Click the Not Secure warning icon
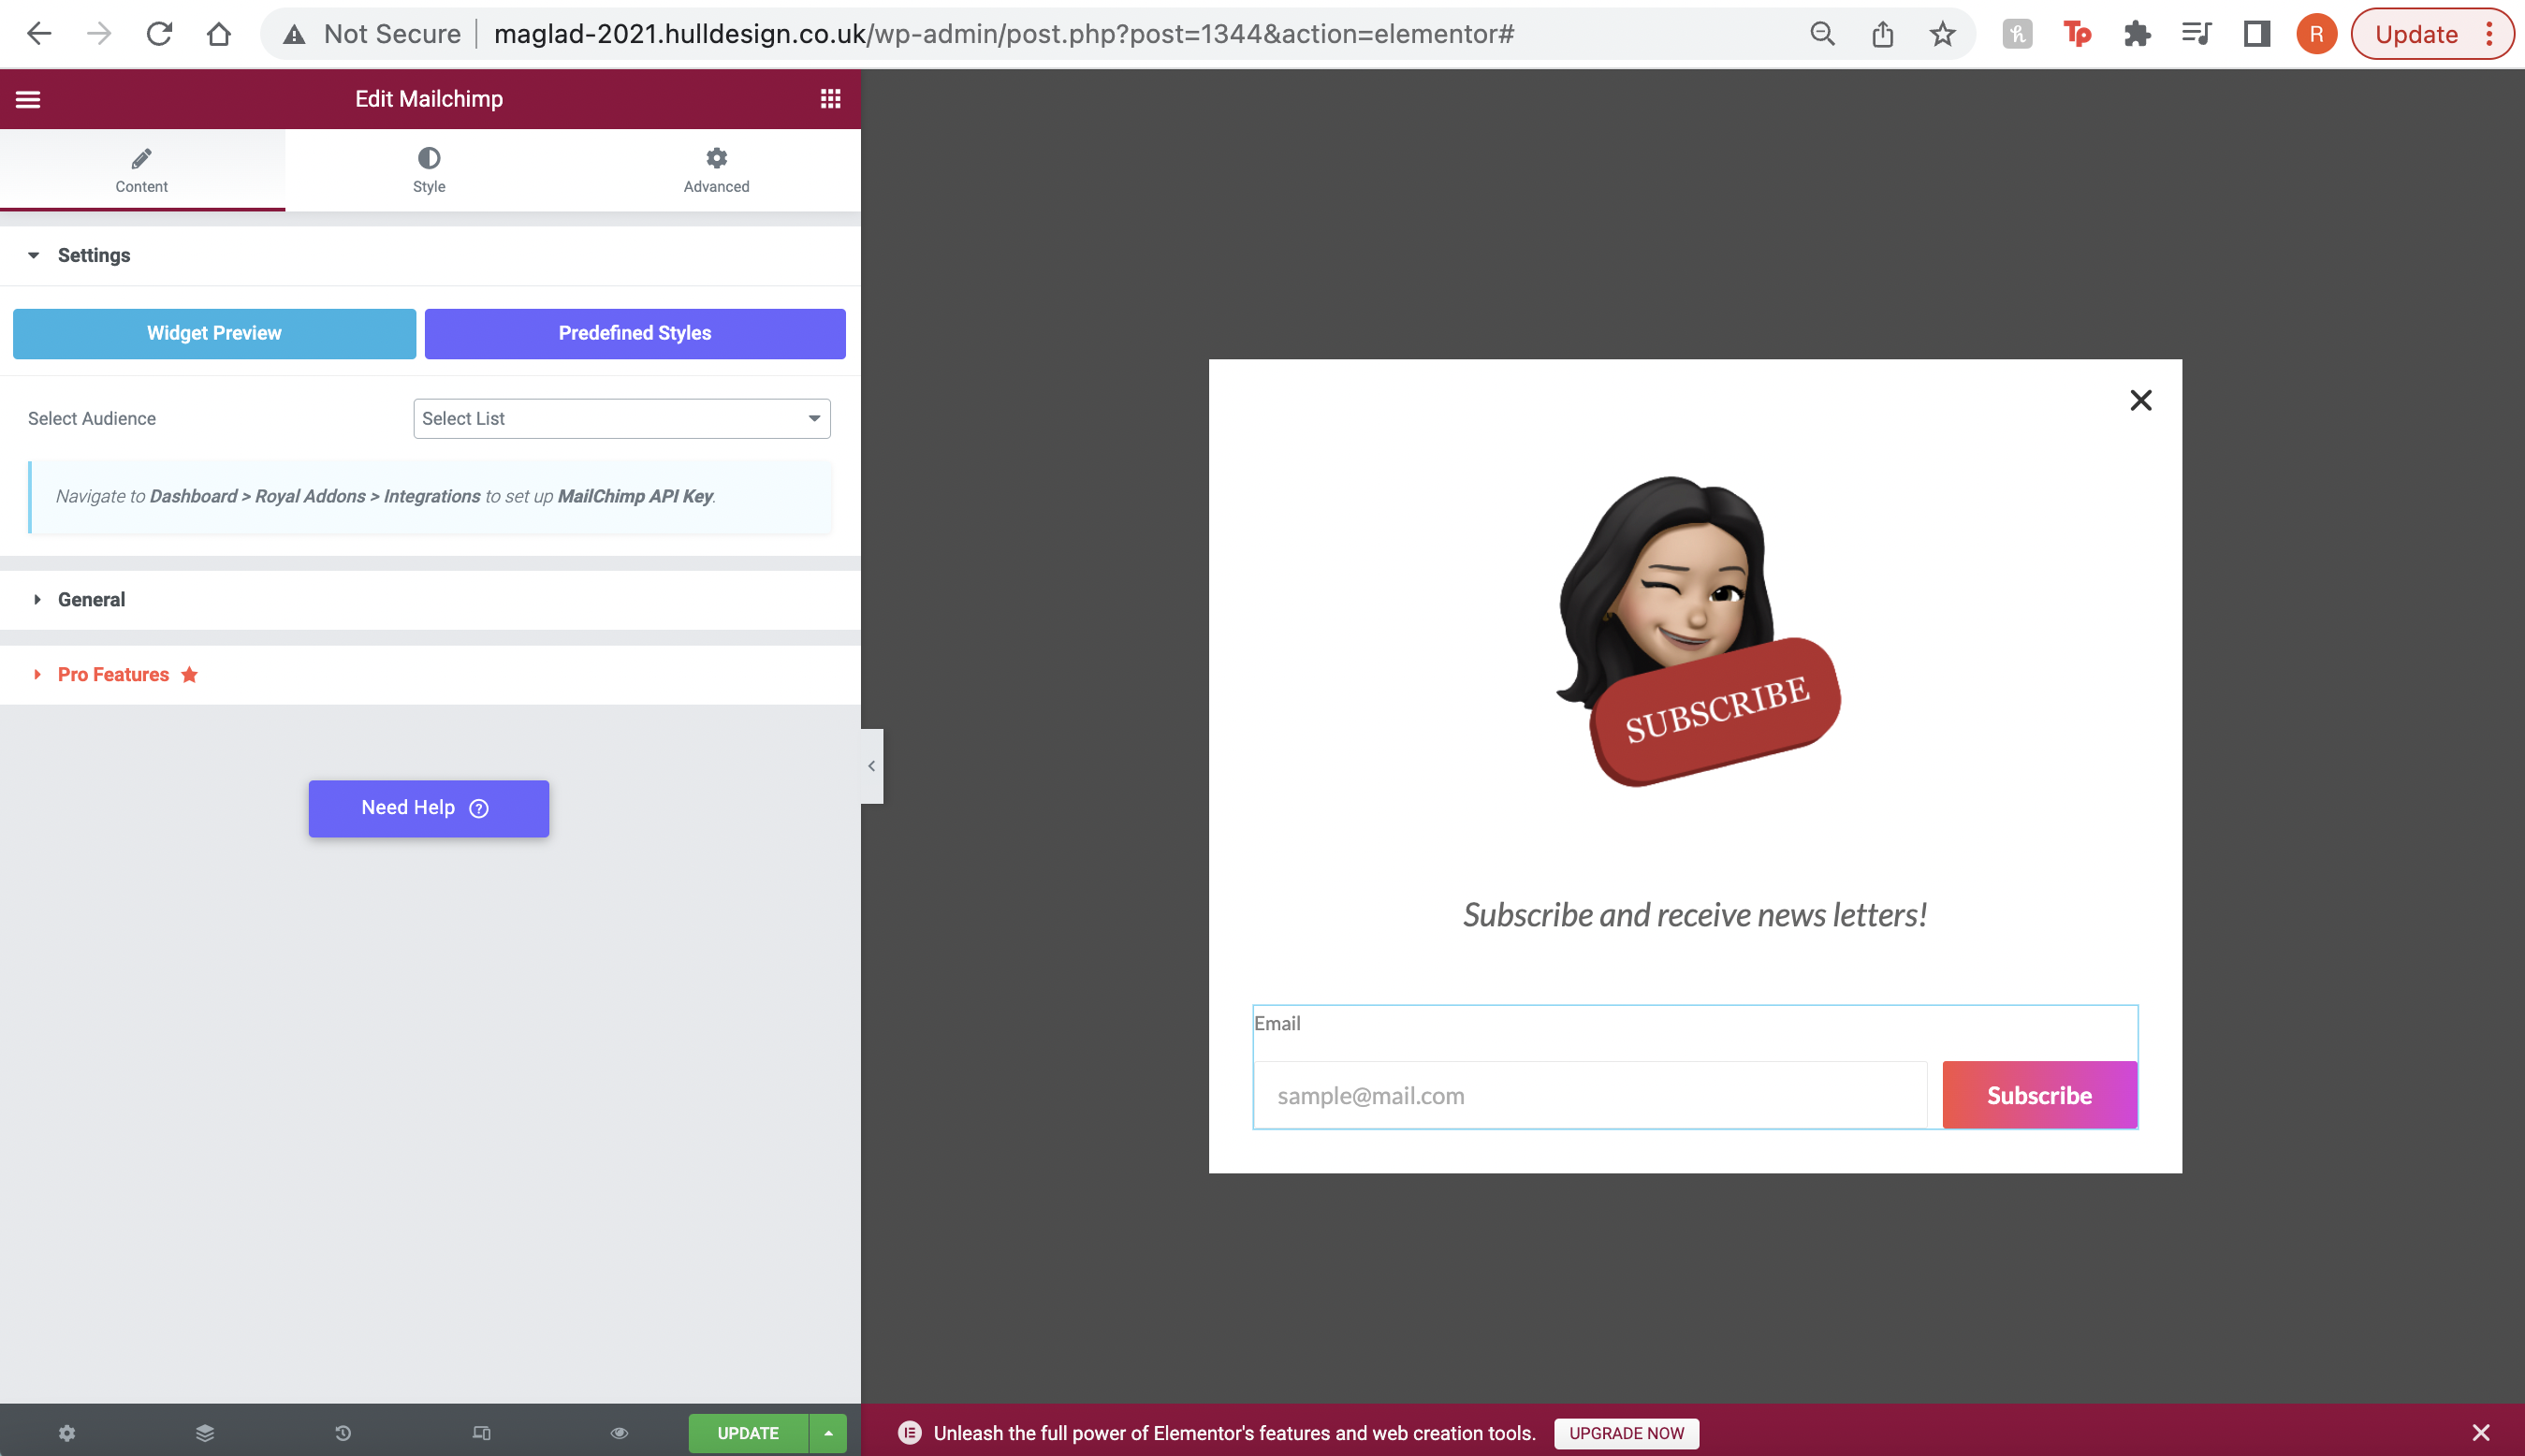Screen dimensions: 2525x1456 [294, 34]
